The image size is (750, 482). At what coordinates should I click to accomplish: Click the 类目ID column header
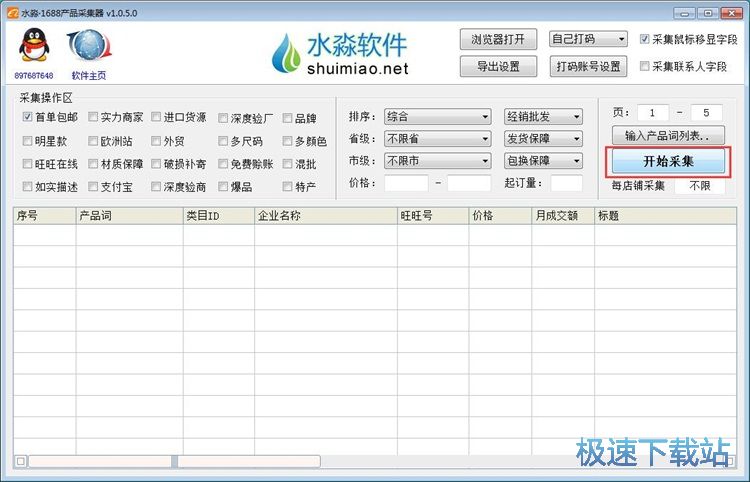219,216
